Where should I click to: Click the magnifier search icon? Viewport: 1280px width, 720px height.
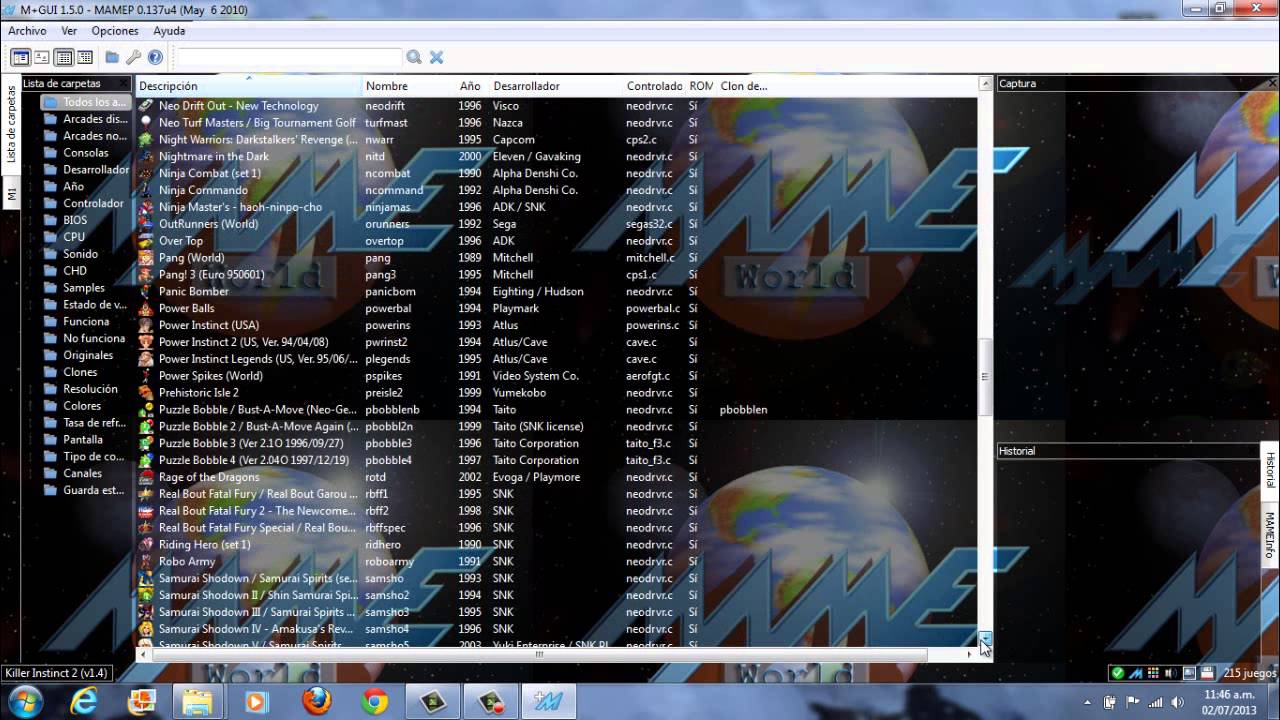pos(414,57)
